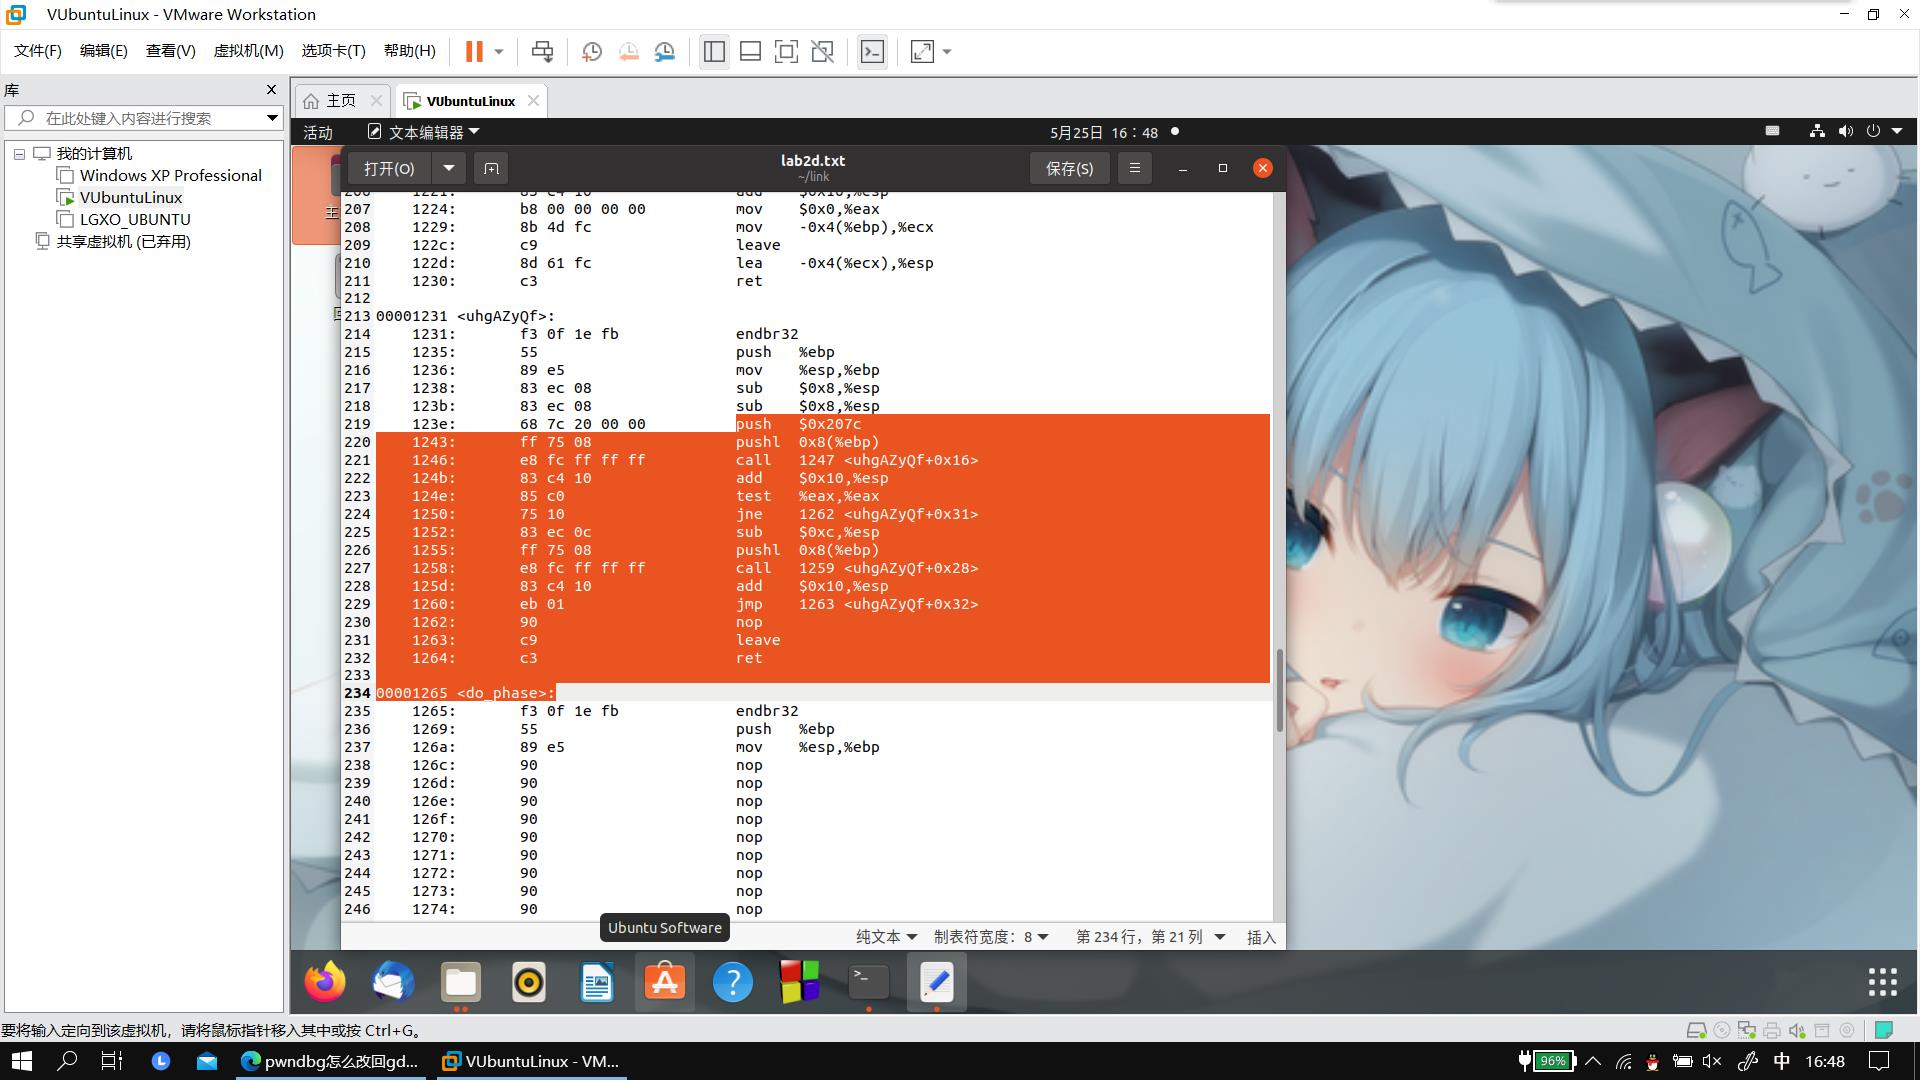Open the clock showing 5月25日 16:48
Image resolution: width=1920 pixels, height=1080 pixels.
click(x=1104, y=132)
